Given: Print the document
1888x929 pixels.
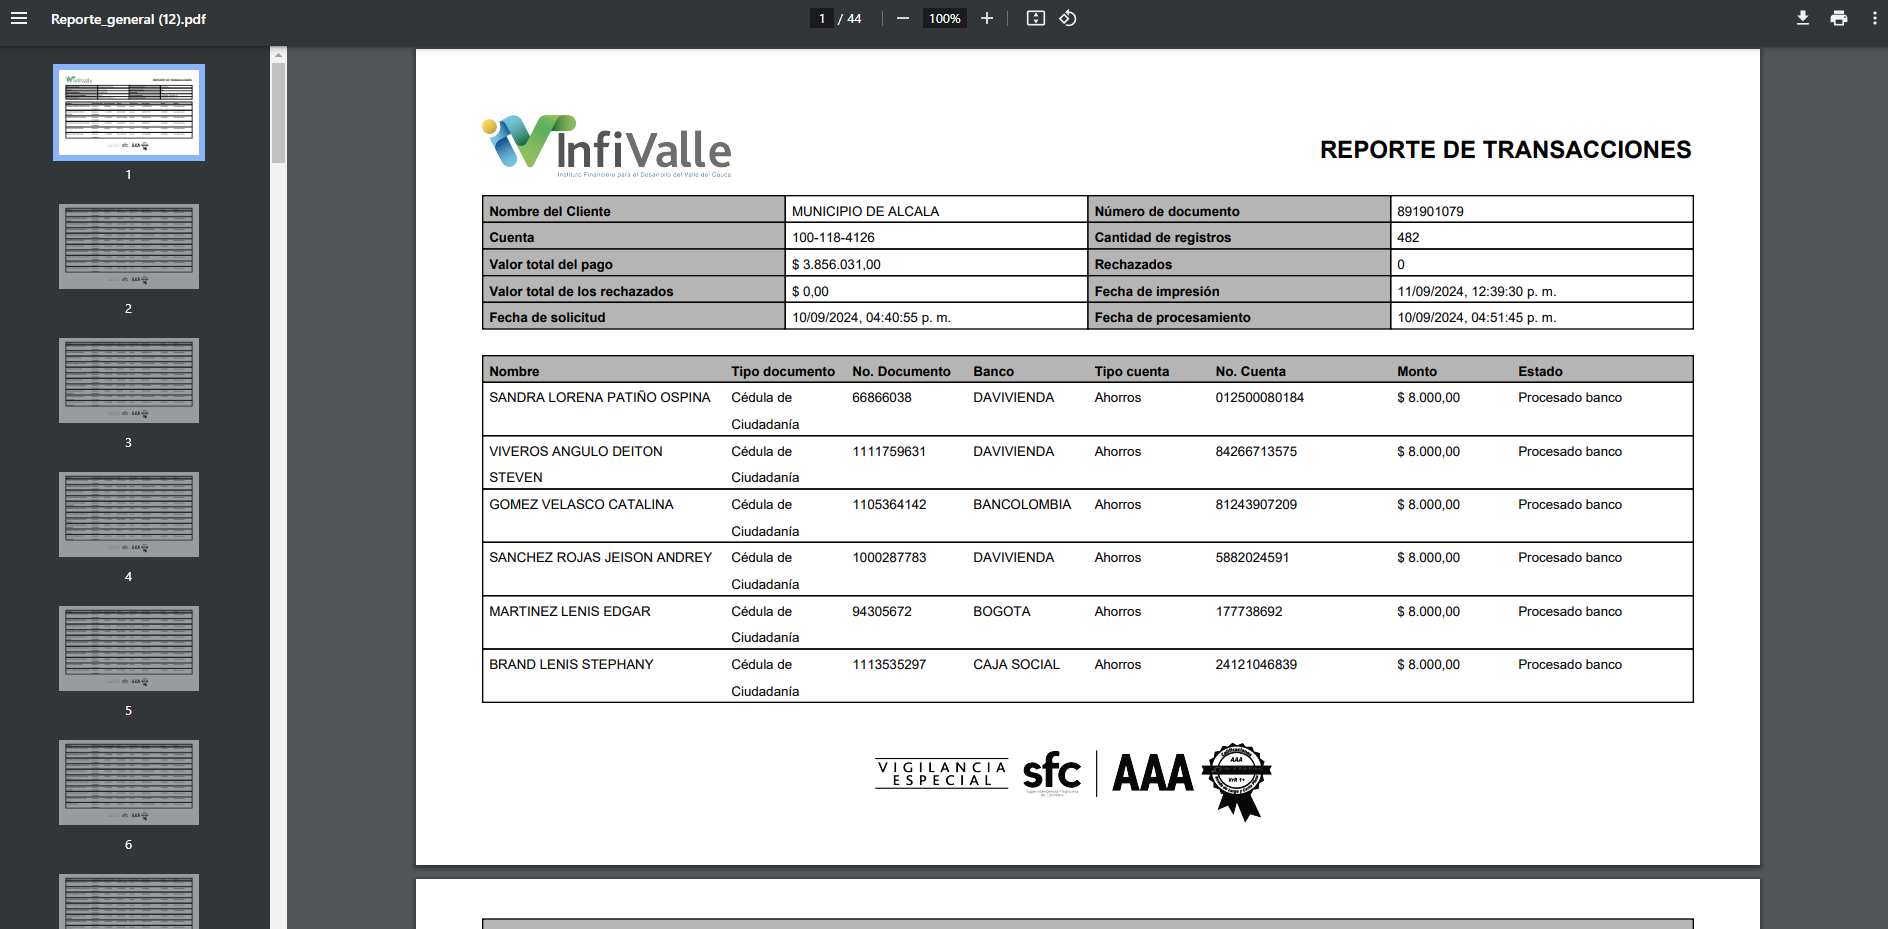Looking at the screenshot, I should pyautogui.click(x=1839, y=18).
